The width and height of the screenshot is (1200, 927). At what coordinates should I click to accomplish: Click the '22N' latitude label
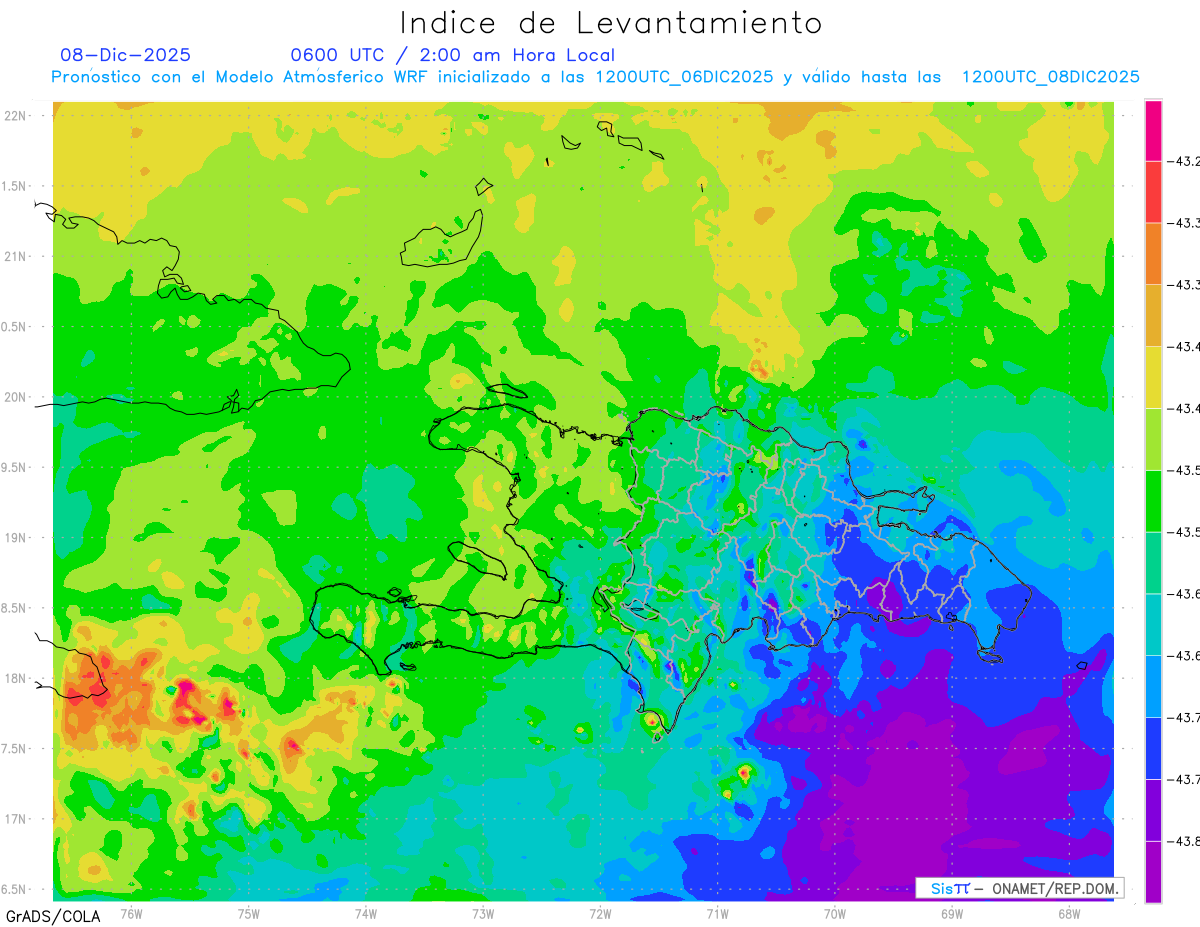[16, 116]
